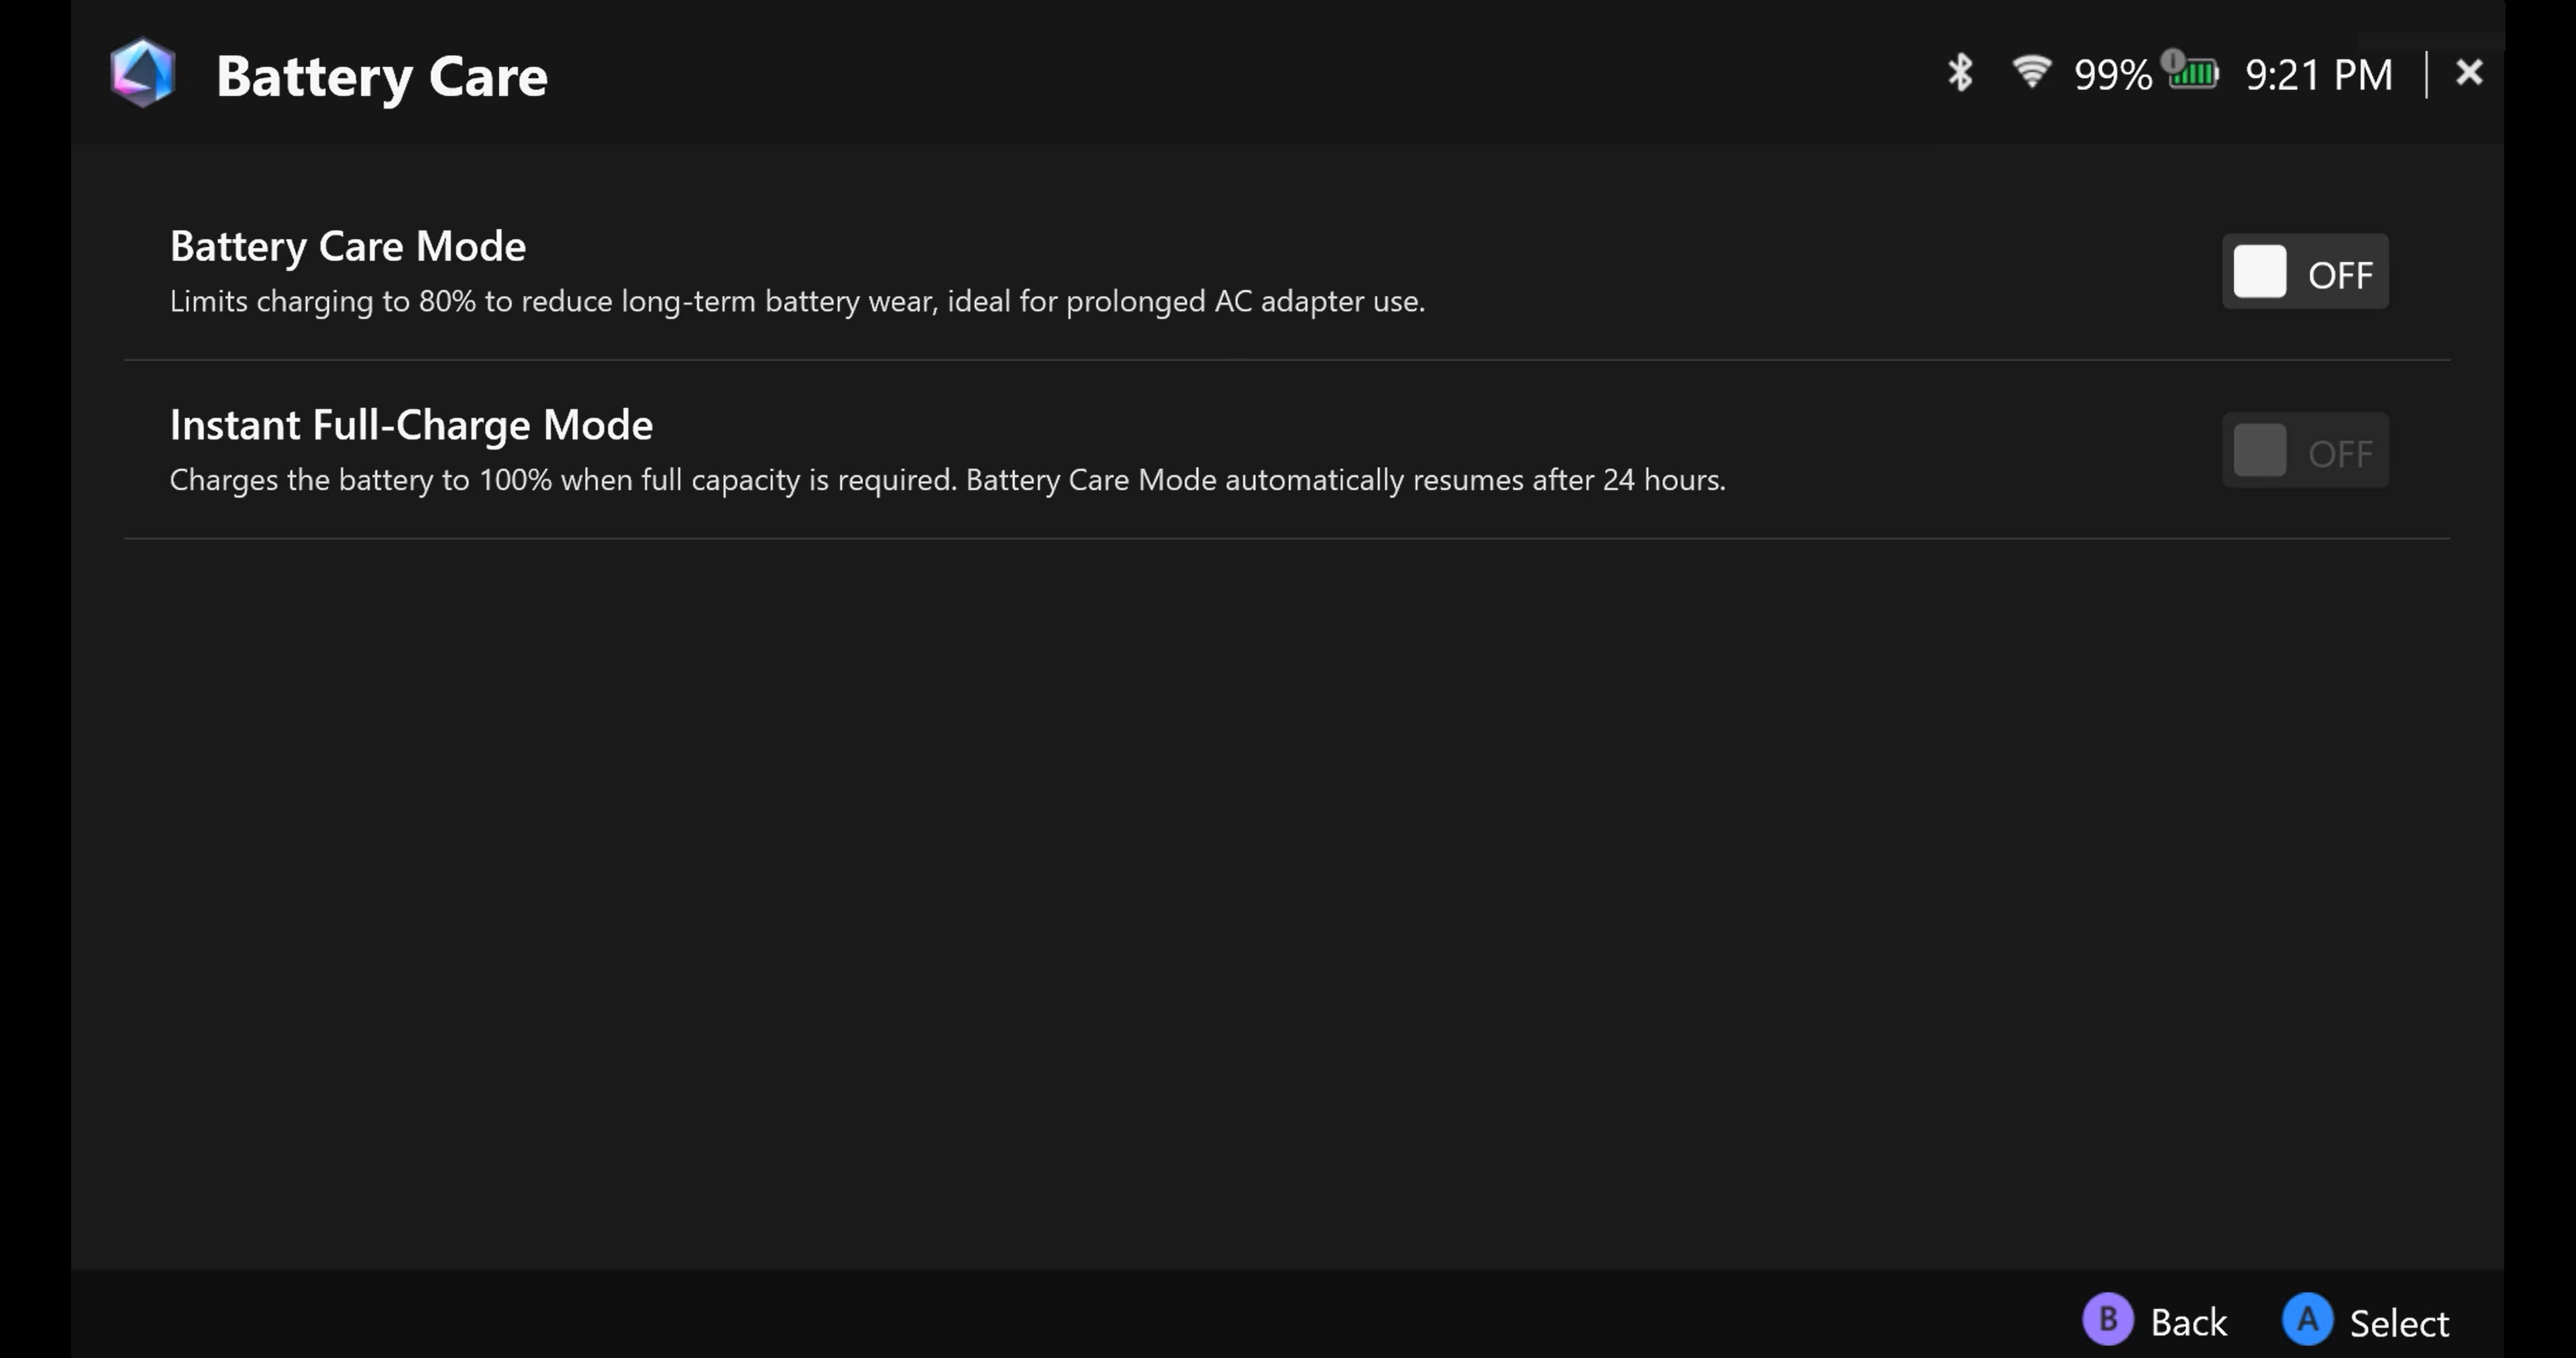
Task: Click the Bluetooth status icon
Action: (1960, 73)
